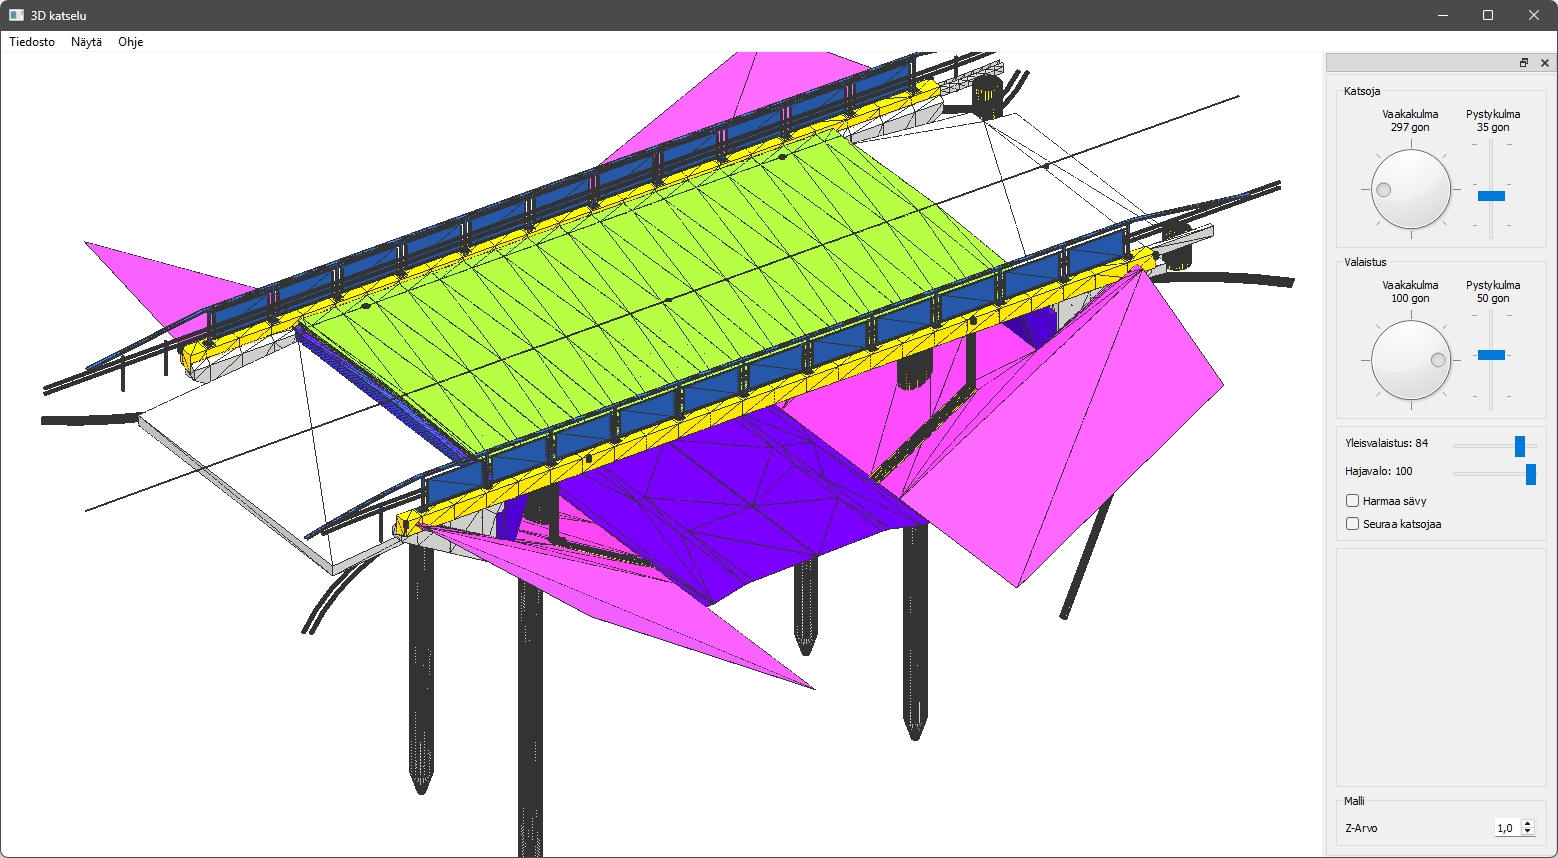The height and width of the screenshot is (858, 1558).
Task: Click the Hajavalo slider handle
Action: tap(1530, 474)
